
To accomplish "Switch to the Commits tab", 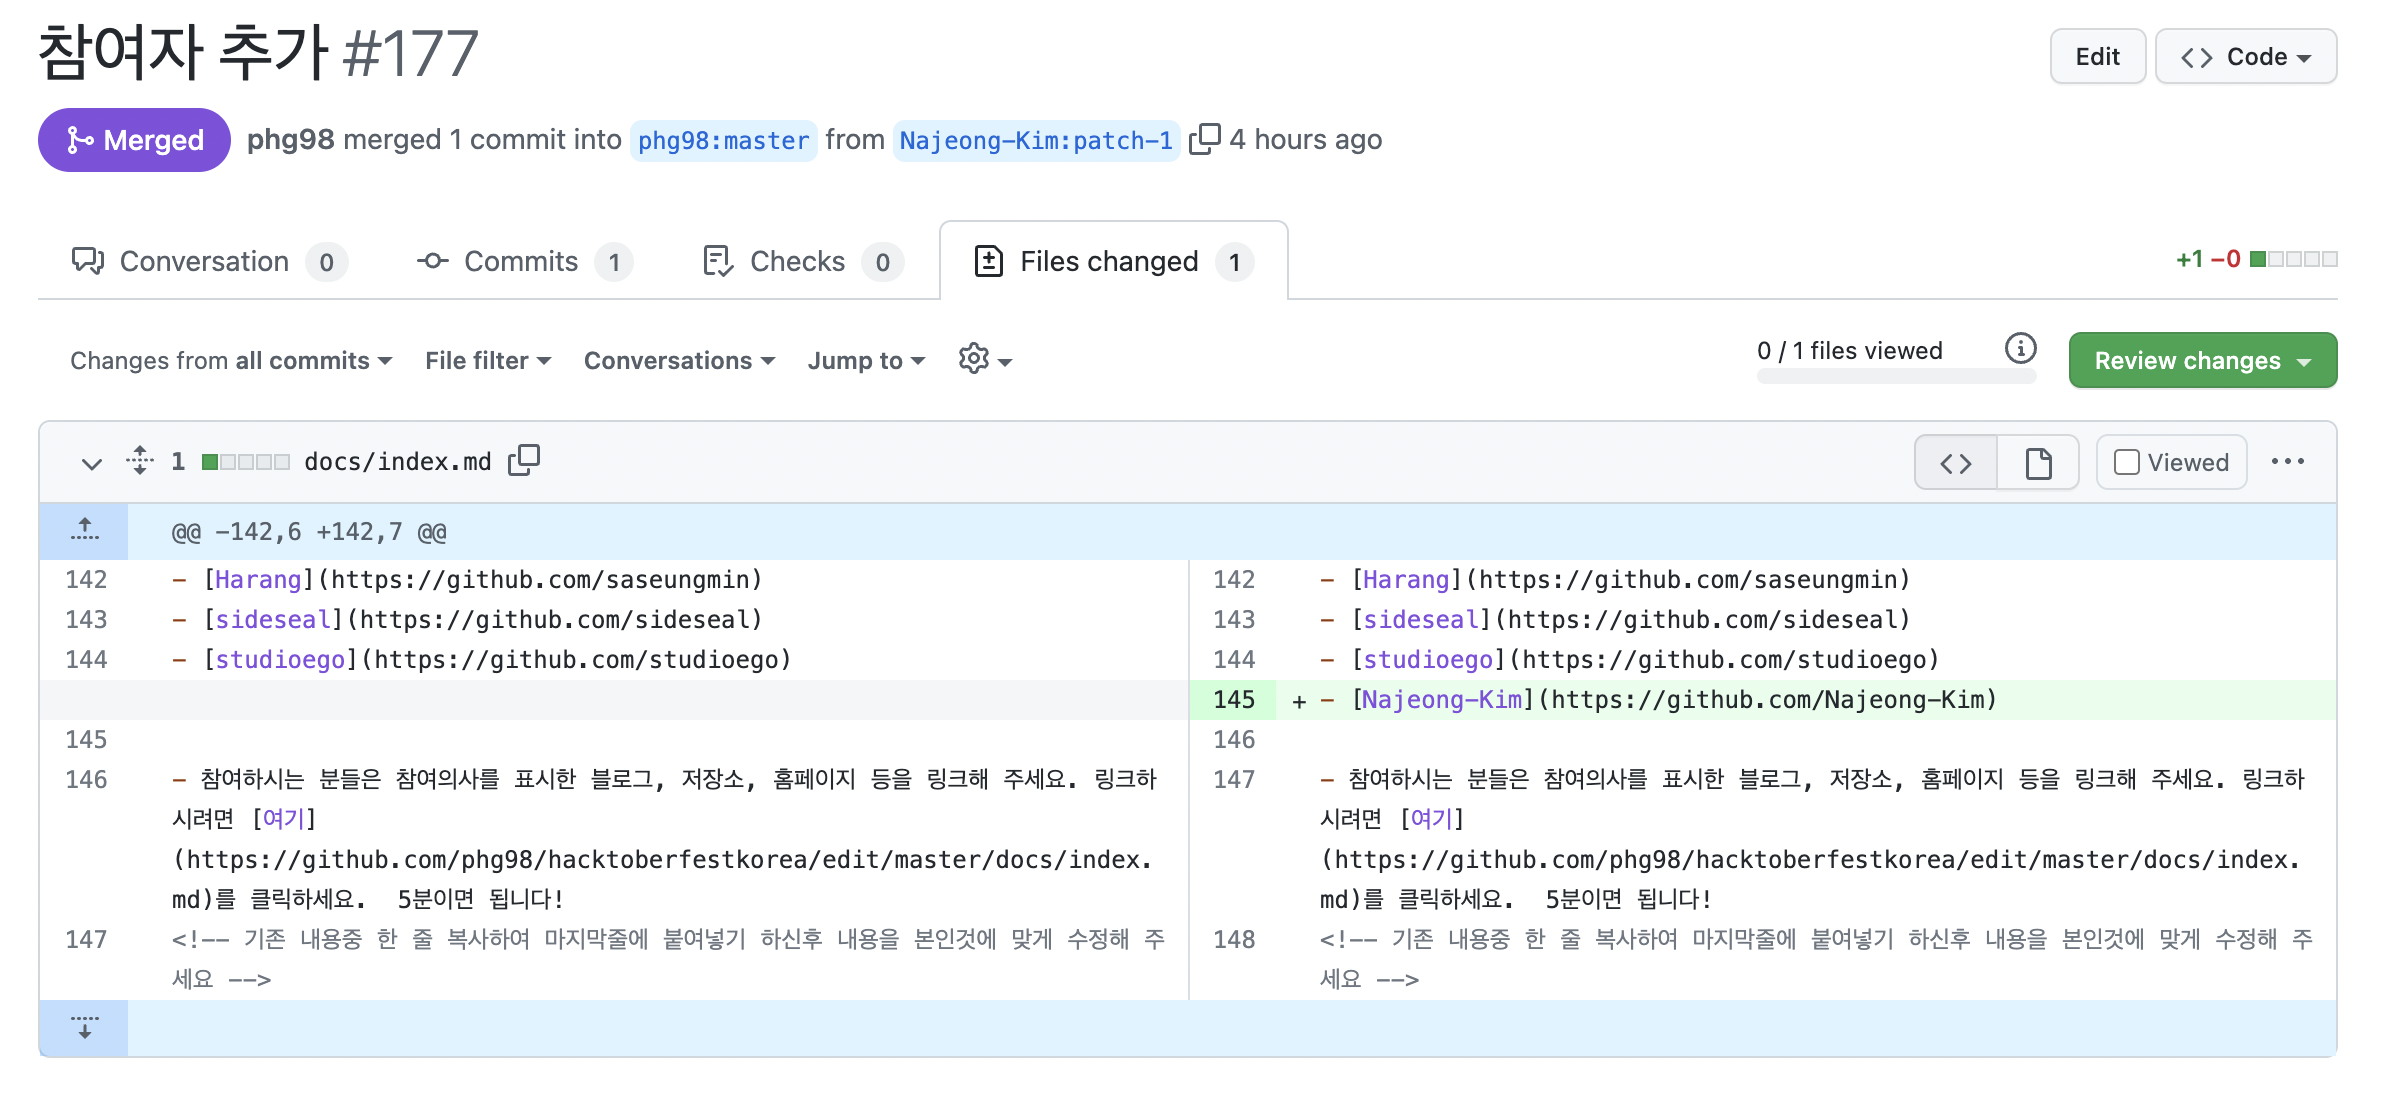I will (522, 262).
